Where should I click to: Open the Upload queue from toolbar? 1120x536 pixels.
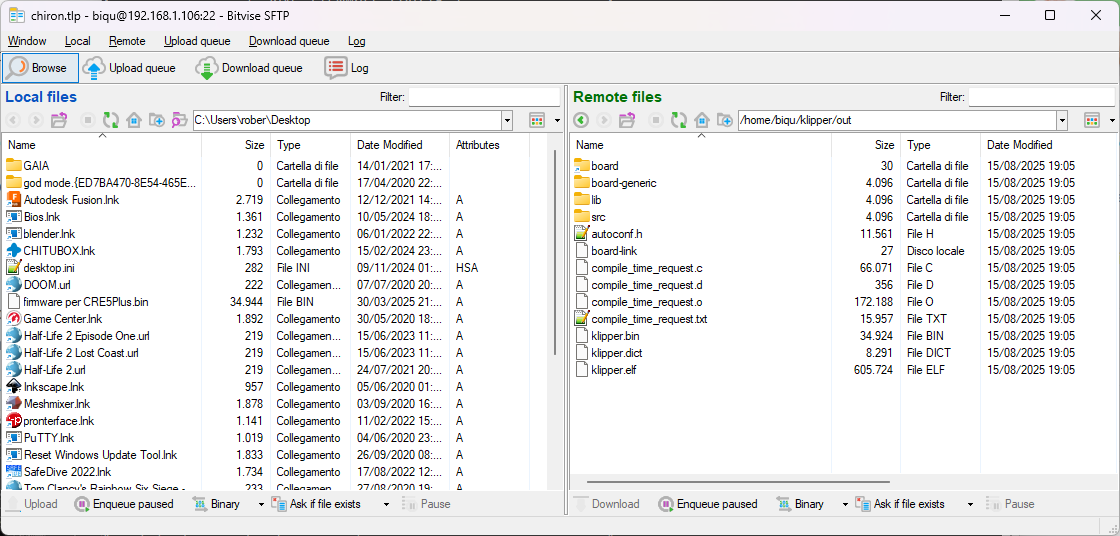pyautogui.click(x=129, y=68)
